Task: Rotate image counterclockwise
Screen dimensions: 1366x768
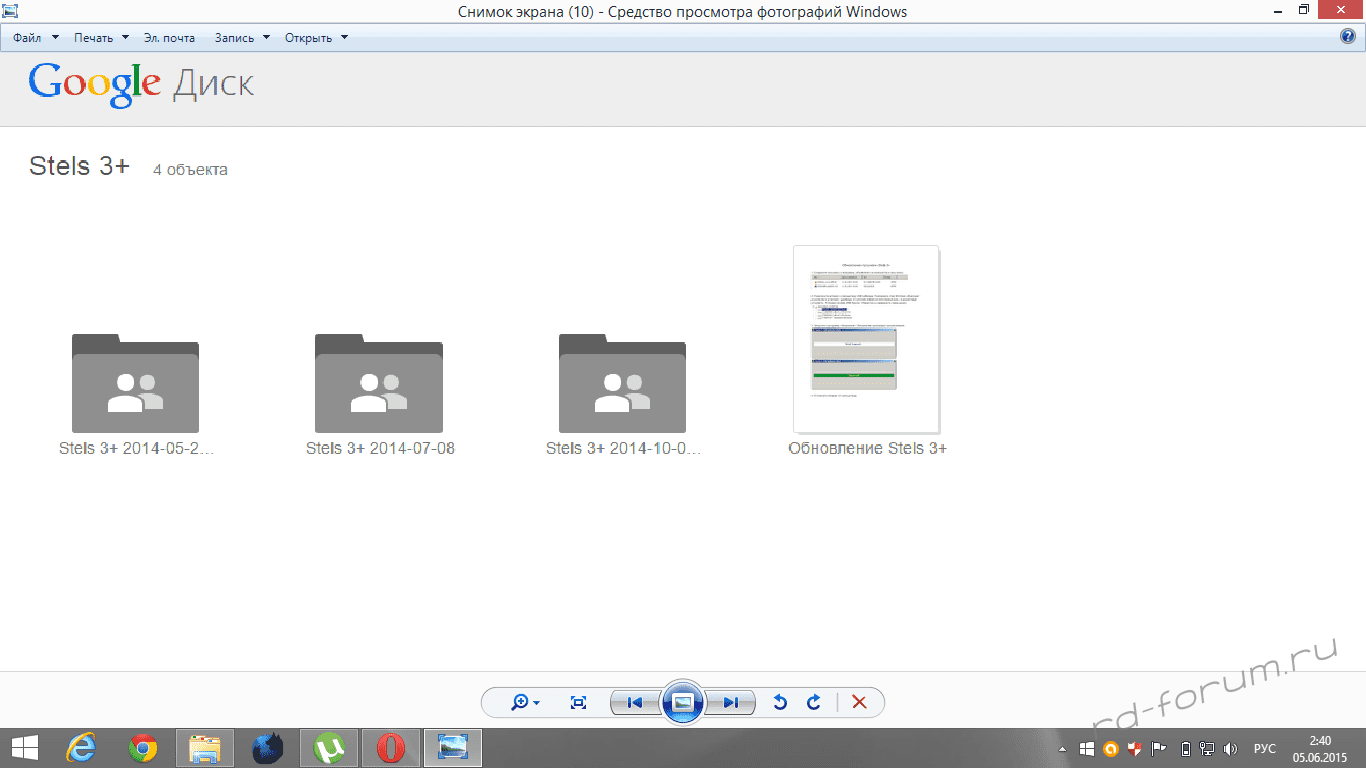Action: [780, 703]
